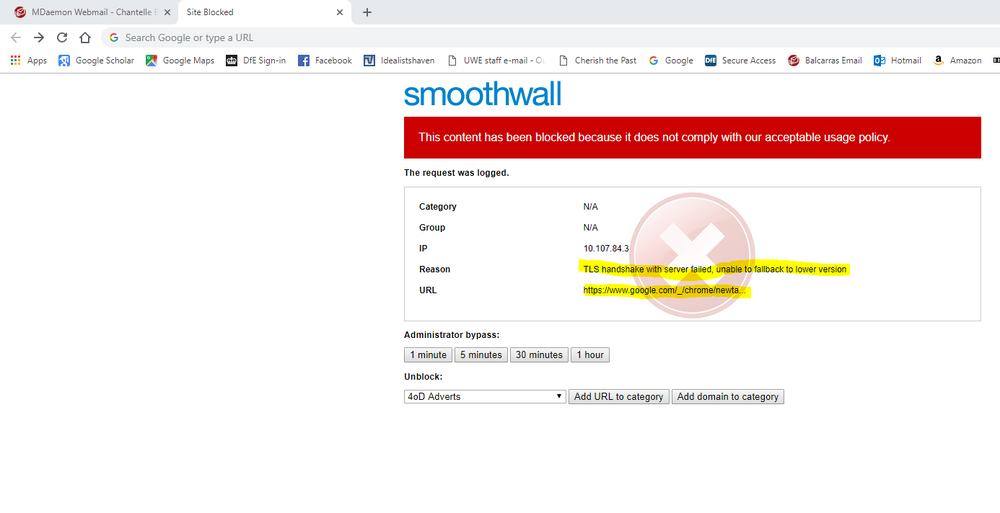The width and height of the screenshot is (1000, 513).
Task: Switch to the MDaemon Webmail tab
Action: pos(89,12)
